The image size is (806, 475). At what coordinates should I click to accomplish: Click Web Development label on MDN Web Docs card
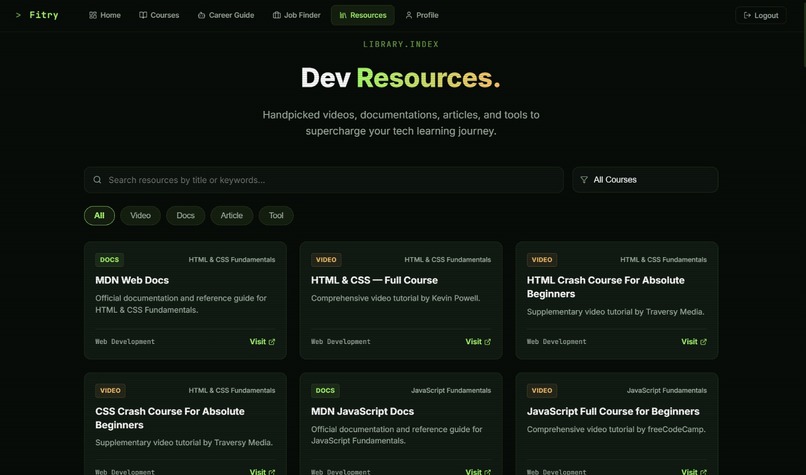click(125, 341)
